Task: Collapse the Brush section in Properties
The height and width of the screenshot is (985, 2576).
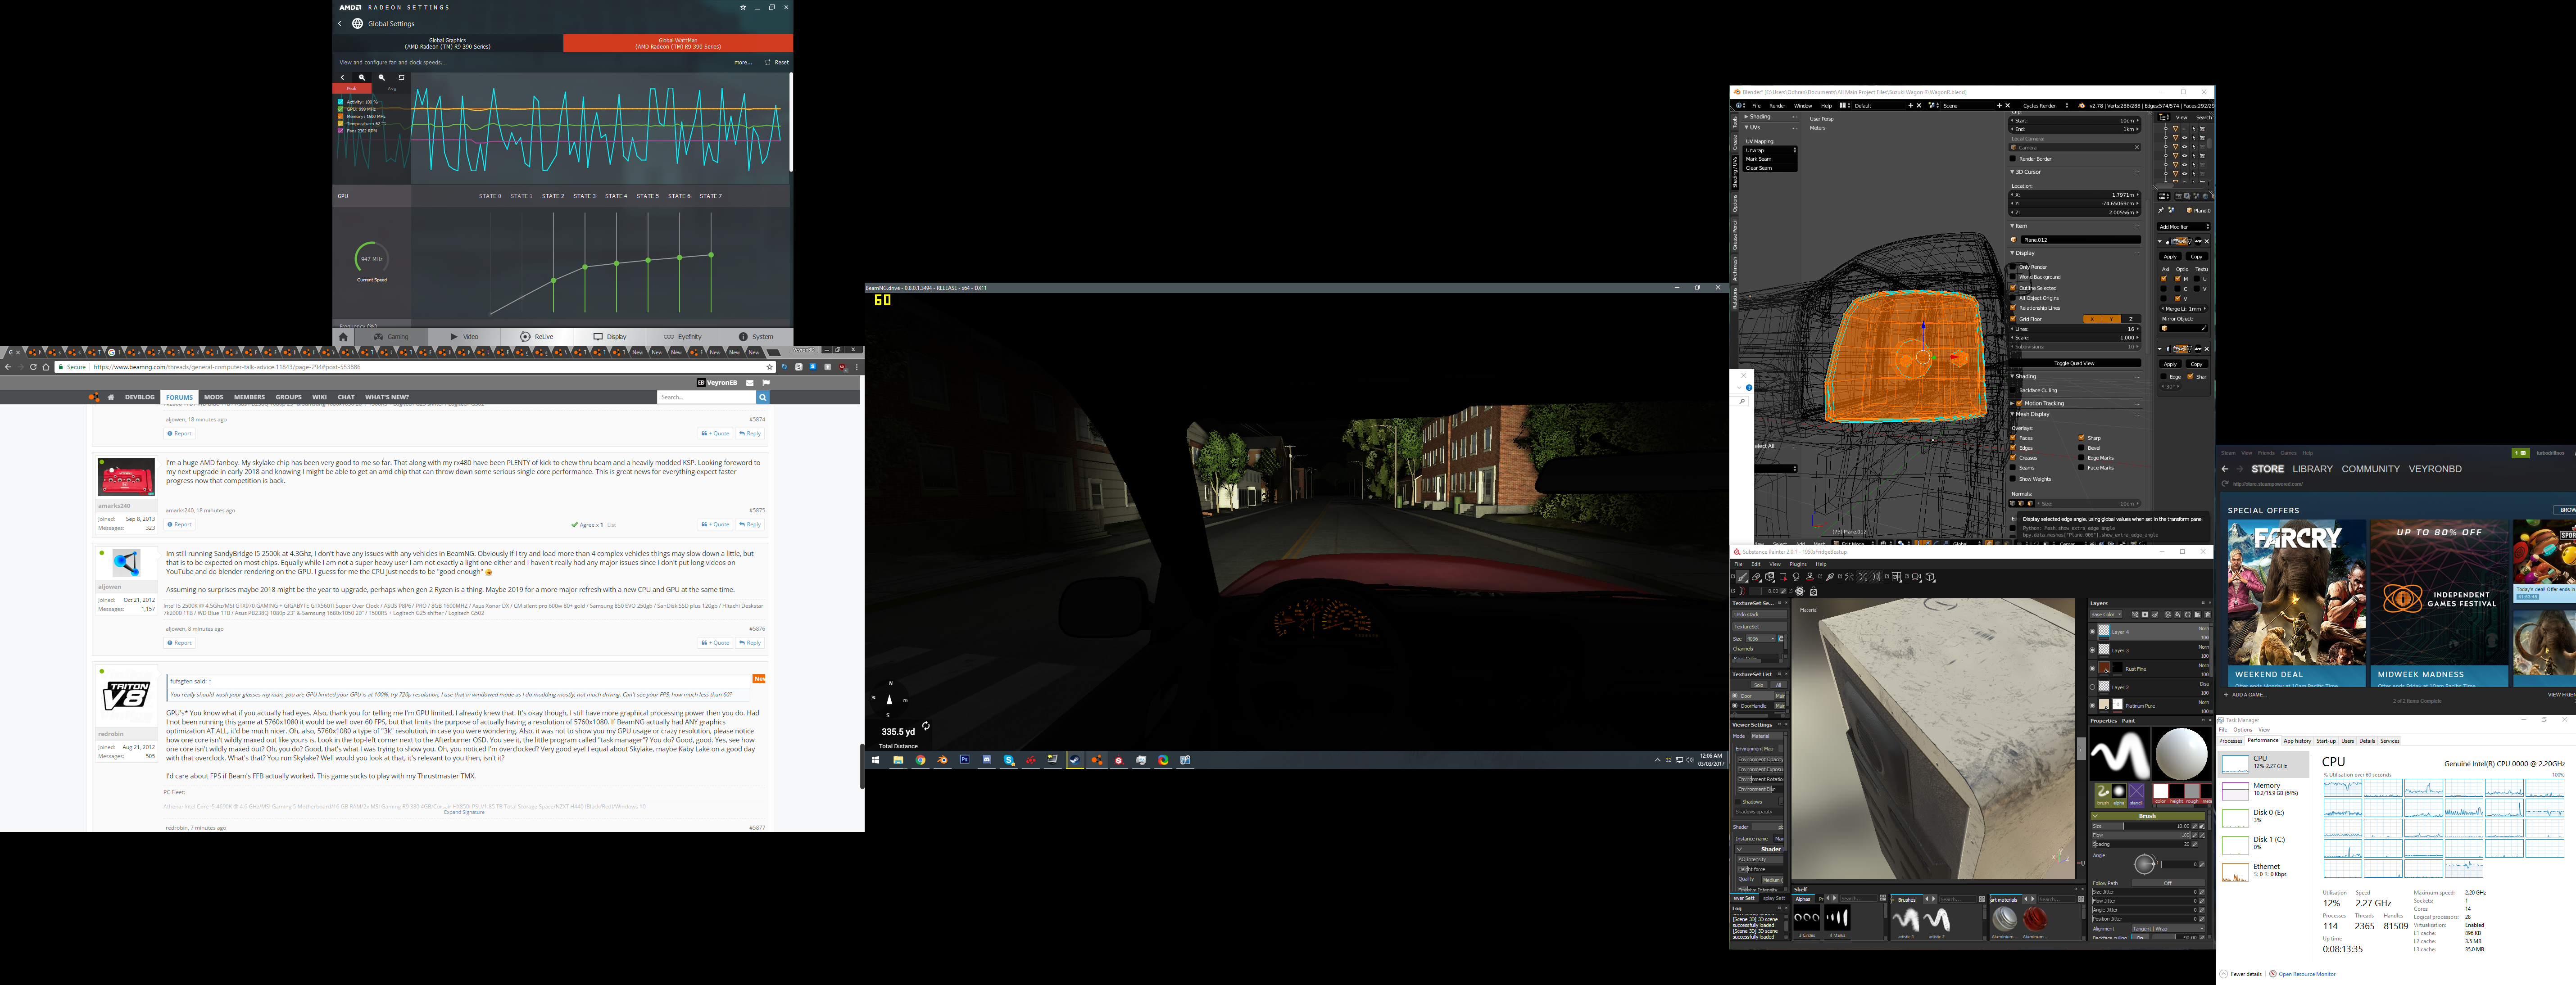Action: [x=2096, y=816]
